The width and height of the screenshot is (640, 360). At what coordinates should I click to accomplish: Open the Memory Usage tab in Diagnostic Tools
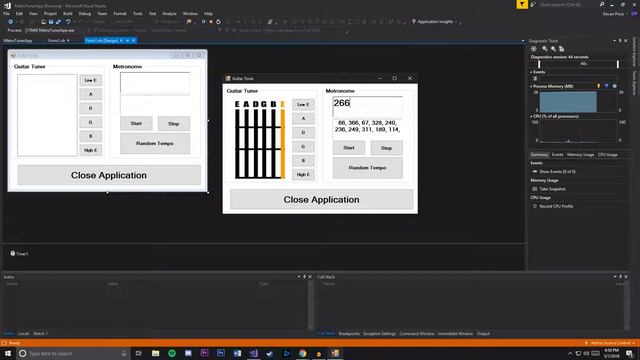580,155
